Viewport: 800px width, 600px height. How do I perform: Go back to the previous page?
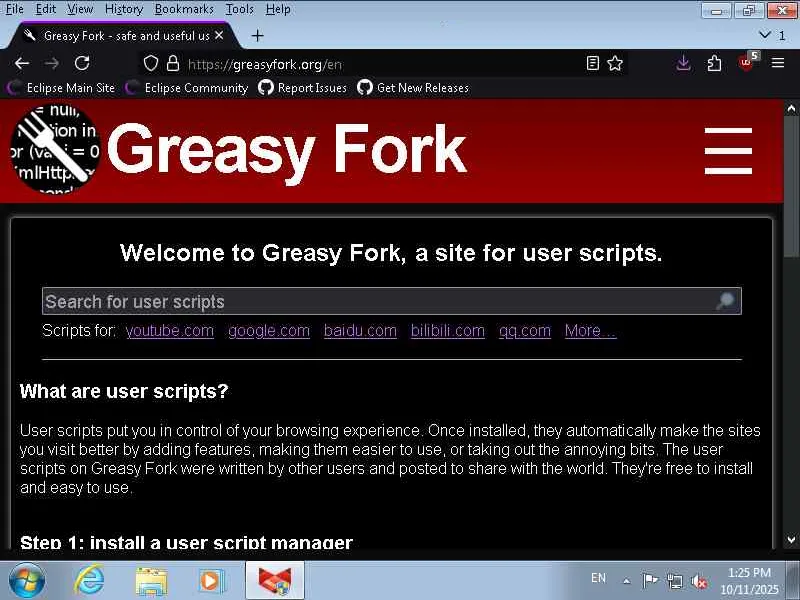(22, 64)
